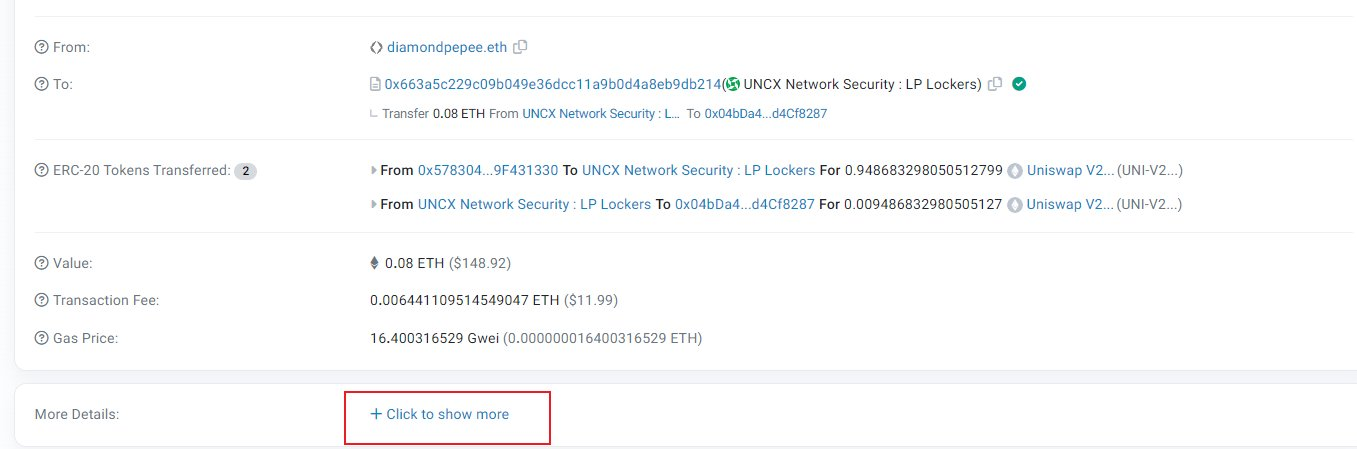
Task: Click the help icon beside To
Action: click(41, 85)
